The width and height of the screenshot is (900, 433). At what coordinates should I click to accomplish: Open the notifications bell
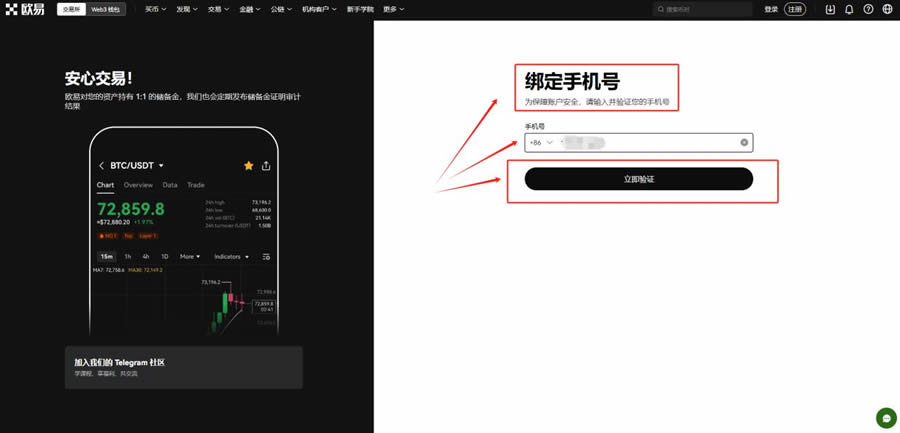[x=849, y=9]
